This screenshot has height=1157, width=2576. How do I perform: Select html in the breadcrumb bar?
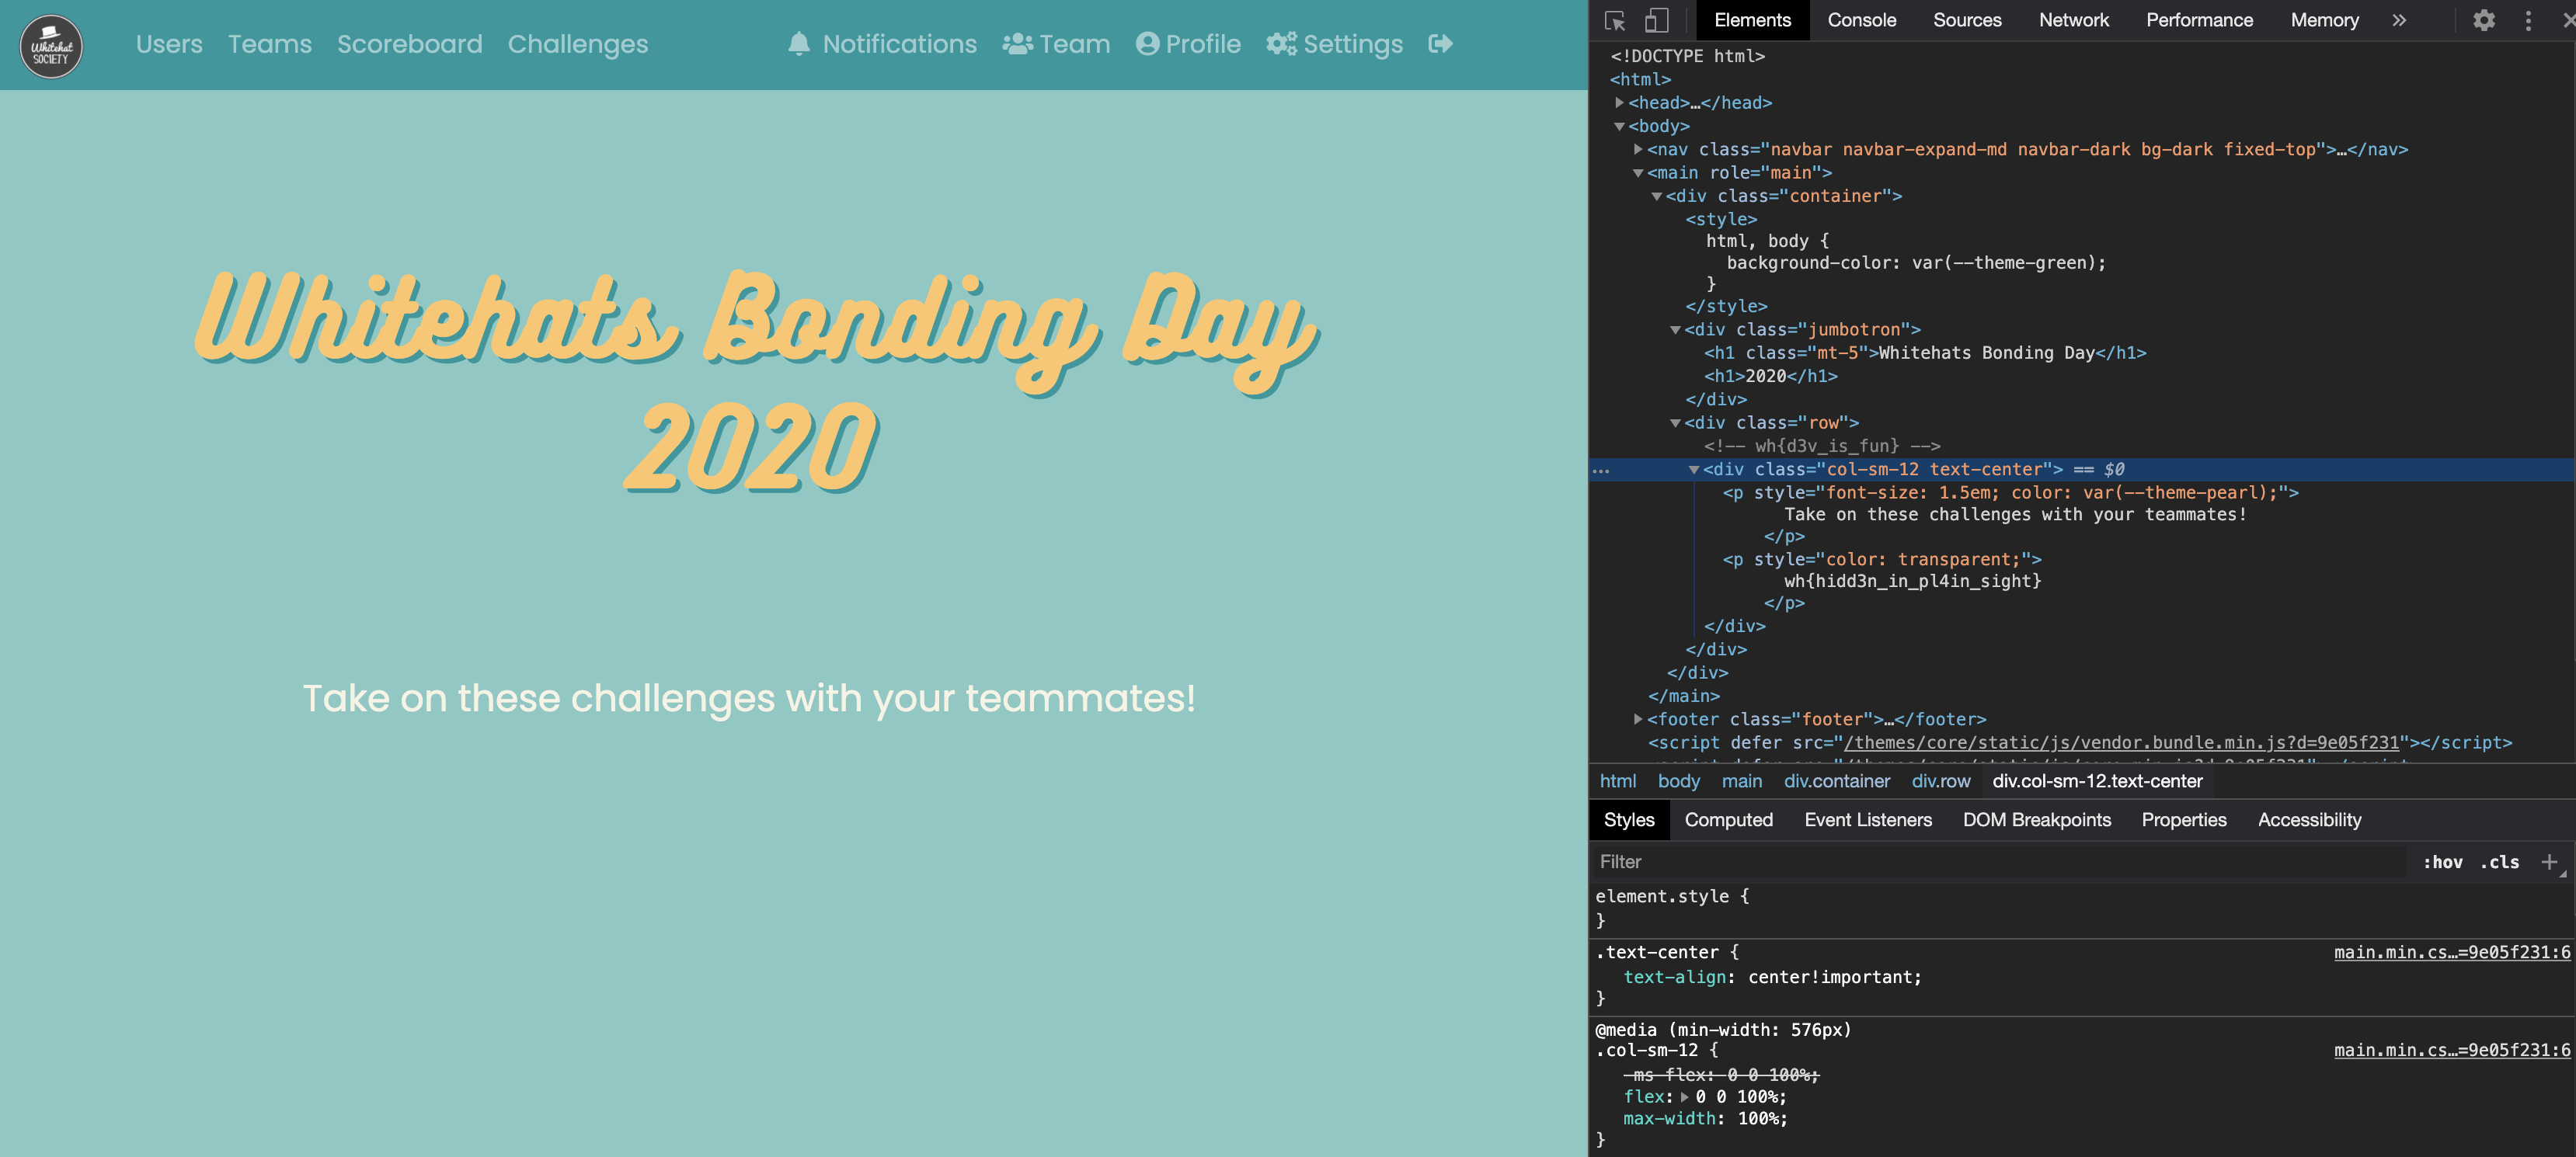1618,781
